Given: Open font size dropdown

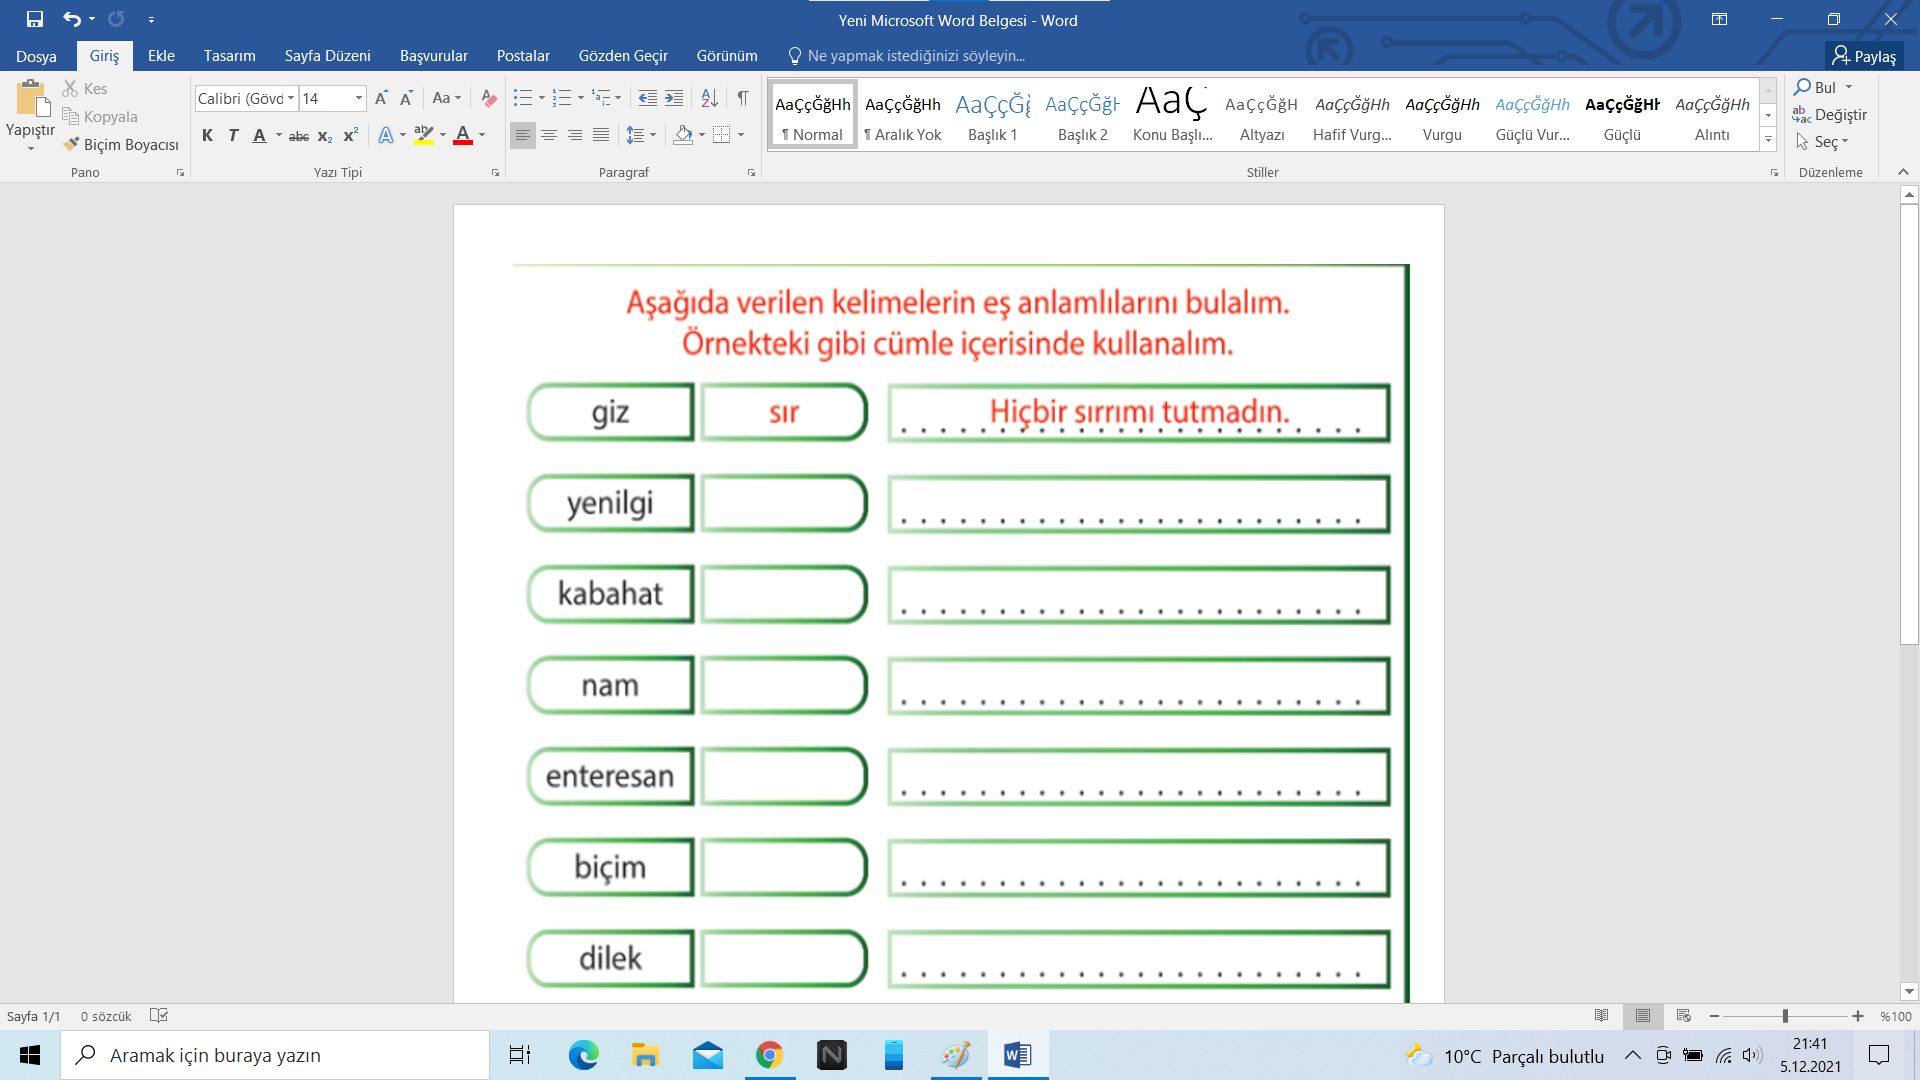Looking at the screenshot, I should point(358,98).
